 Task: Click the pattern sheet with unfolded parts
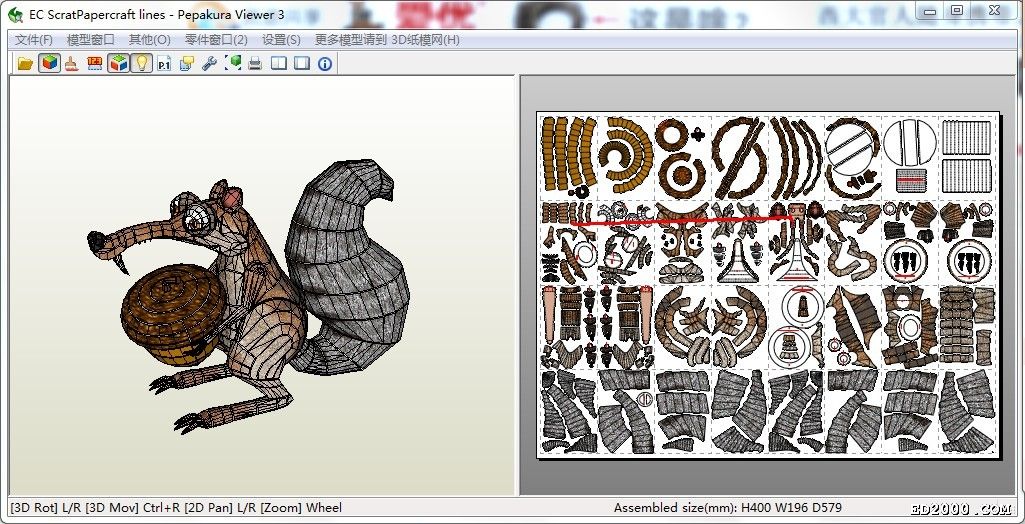click(768, 284)
